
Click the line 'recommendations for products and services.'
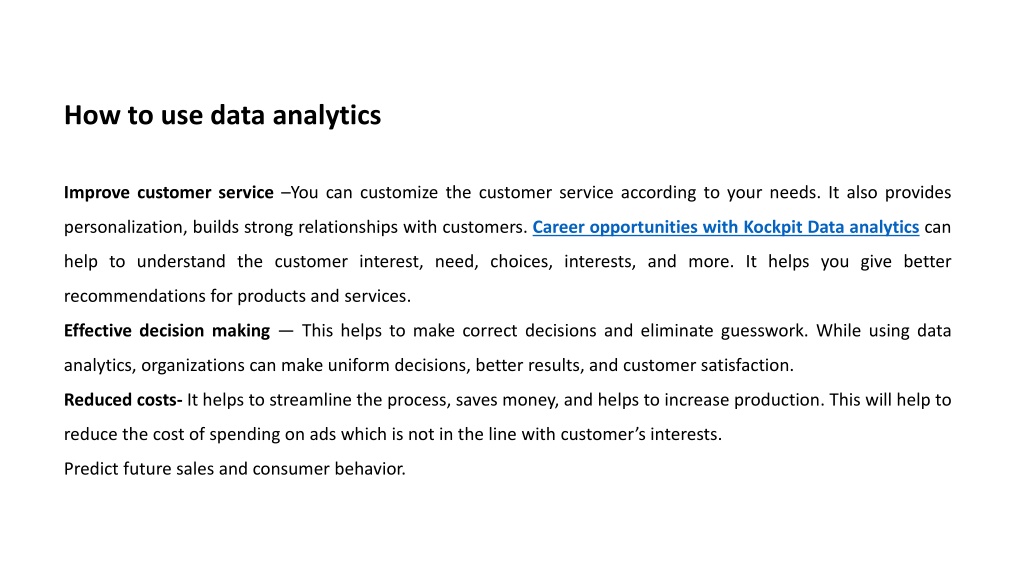tap(237, 296)
